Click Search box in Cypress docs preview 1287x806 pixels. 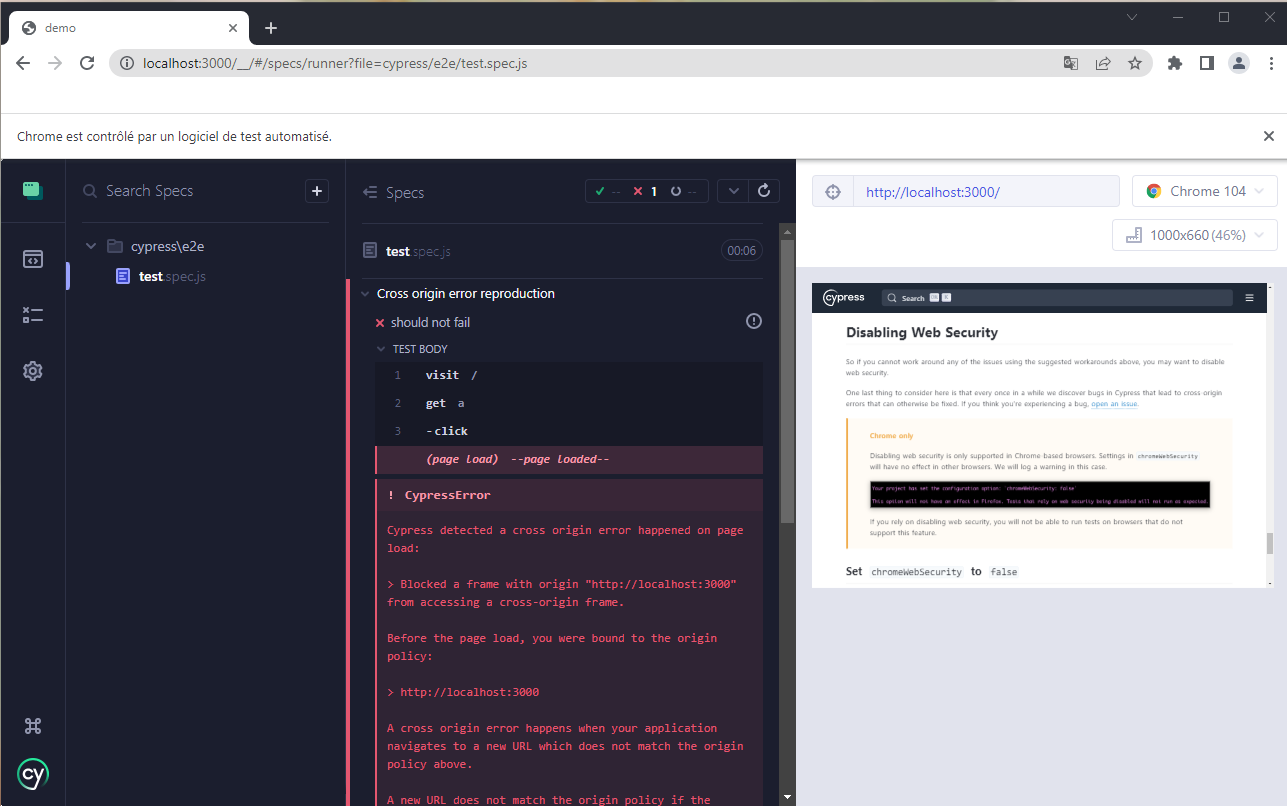(1057, 297)
